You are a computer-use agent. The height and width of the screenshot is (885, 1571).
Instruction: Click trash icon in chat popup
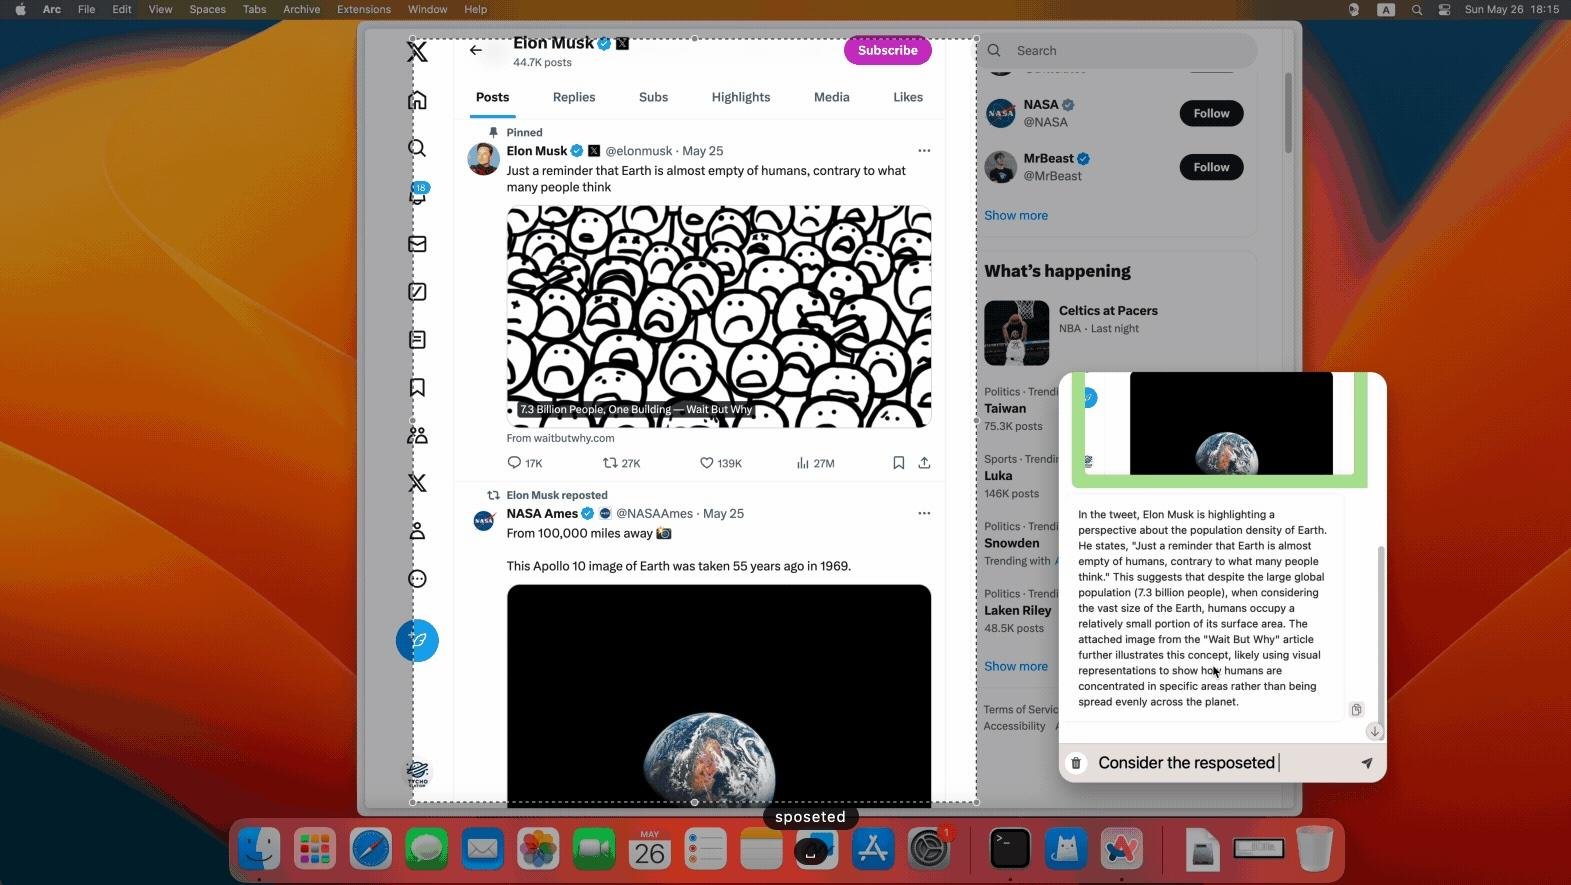click(1076, 763)
